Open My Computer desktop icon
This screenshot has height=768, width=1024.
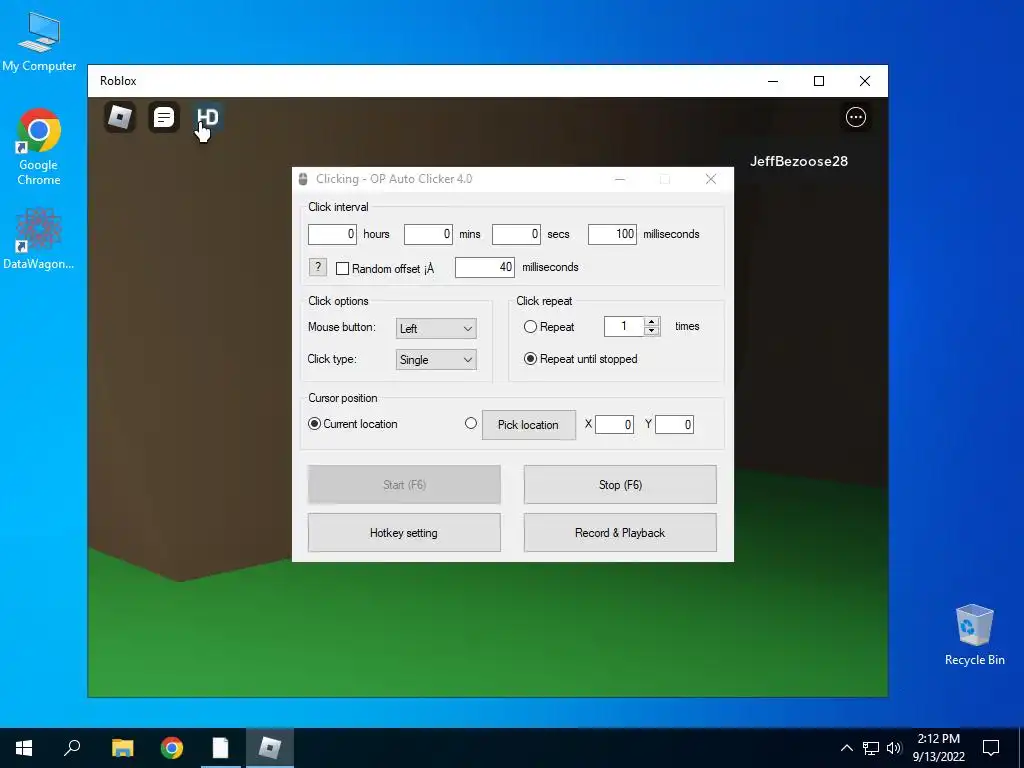(39, 42)
